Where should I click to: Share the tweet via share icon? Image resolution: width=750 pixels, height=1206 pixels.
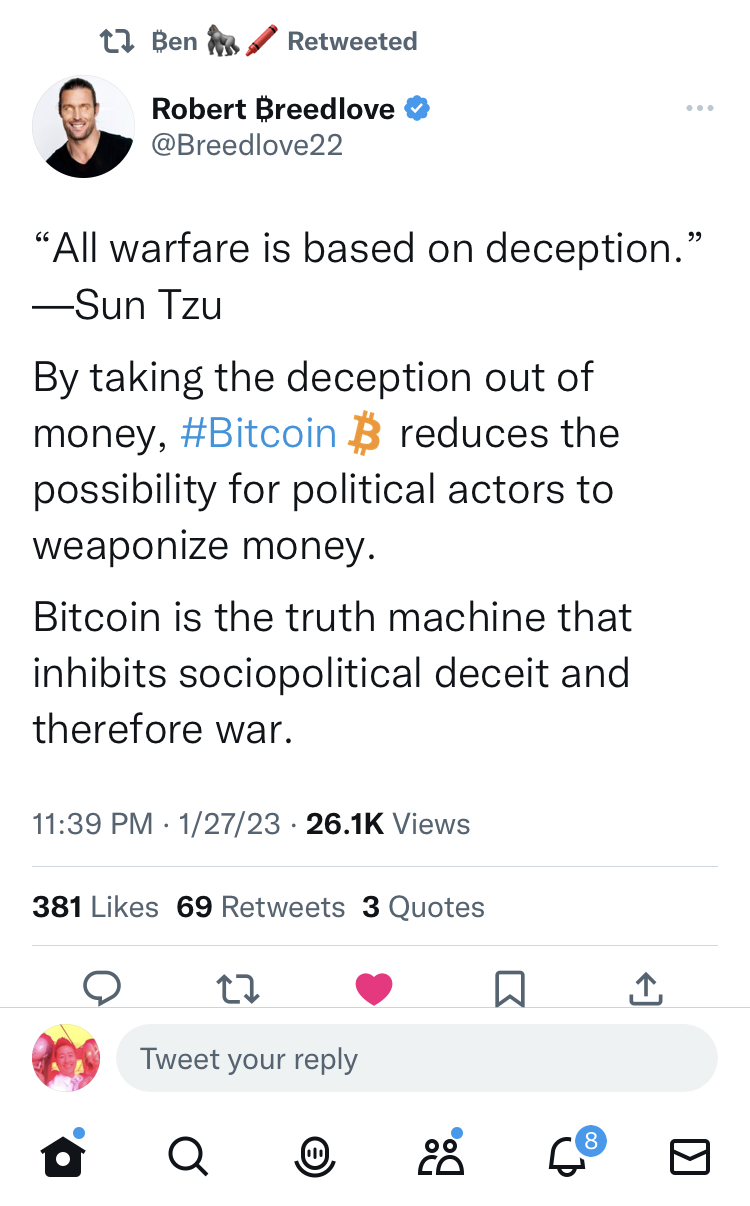point(646,988)
